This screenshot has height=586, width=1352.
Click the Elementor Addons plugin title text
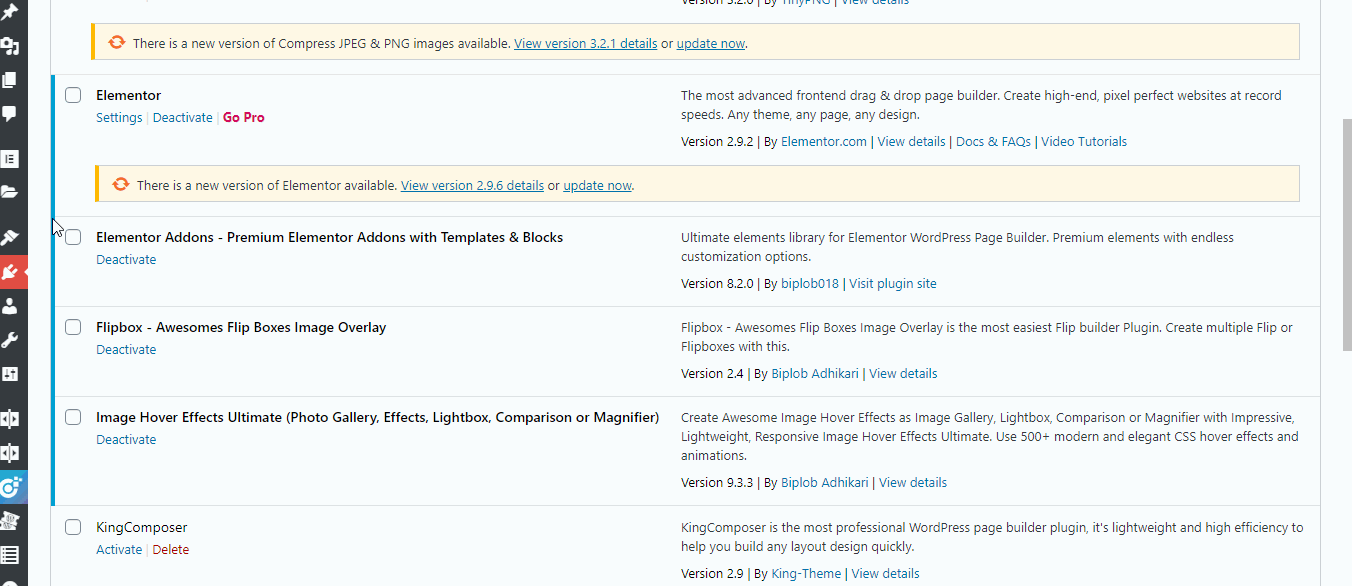click(x=329, y=237)
